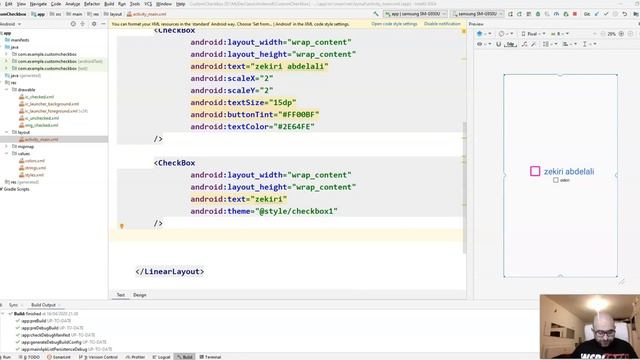The height and width of the screenshot is (360, 640).
Task: Expand the mipmap folder in project tree
Action: tap(7, 147)
